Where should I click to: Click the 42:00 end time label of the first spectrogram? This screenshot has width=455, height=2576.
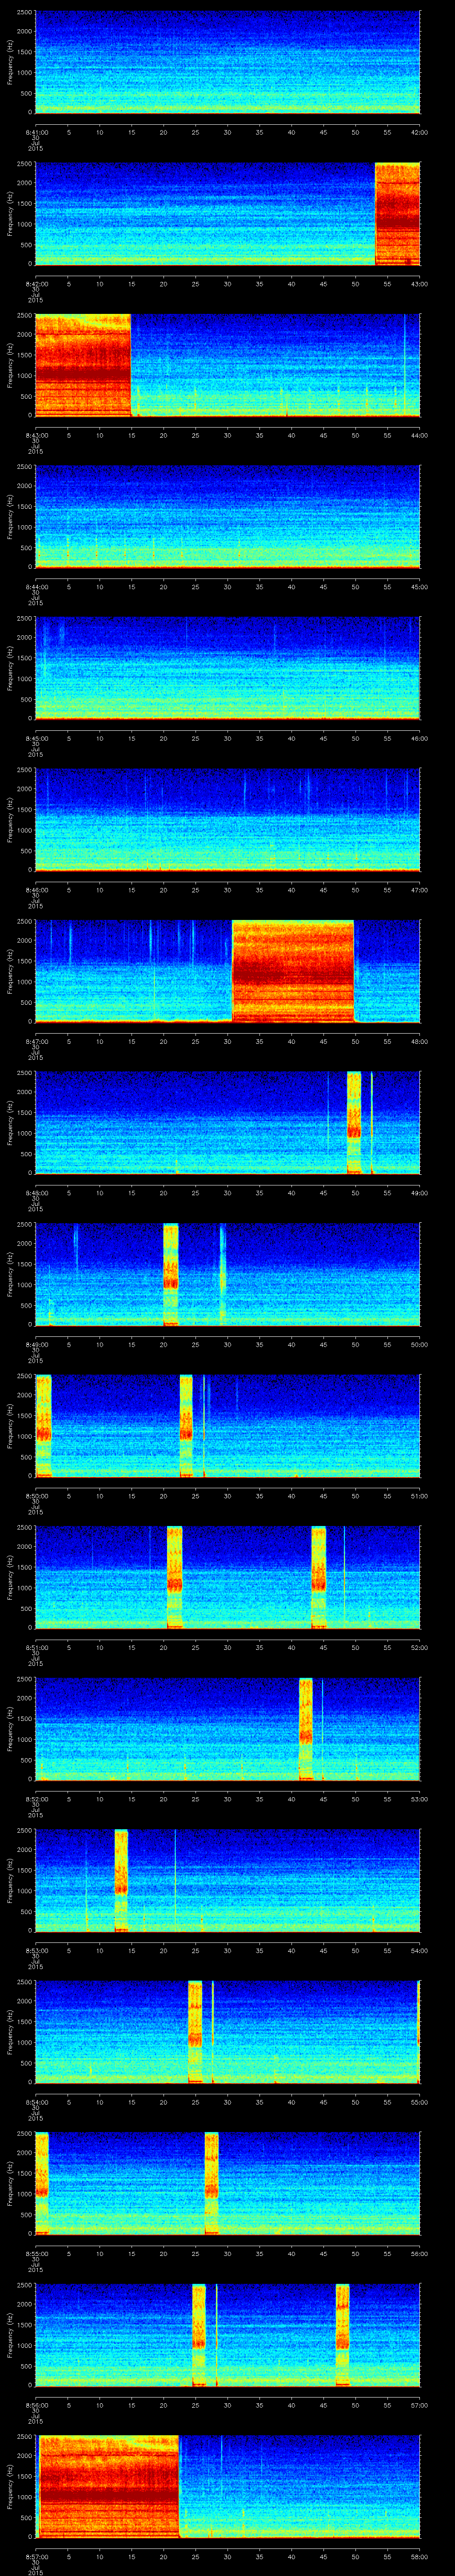(418, 131)
